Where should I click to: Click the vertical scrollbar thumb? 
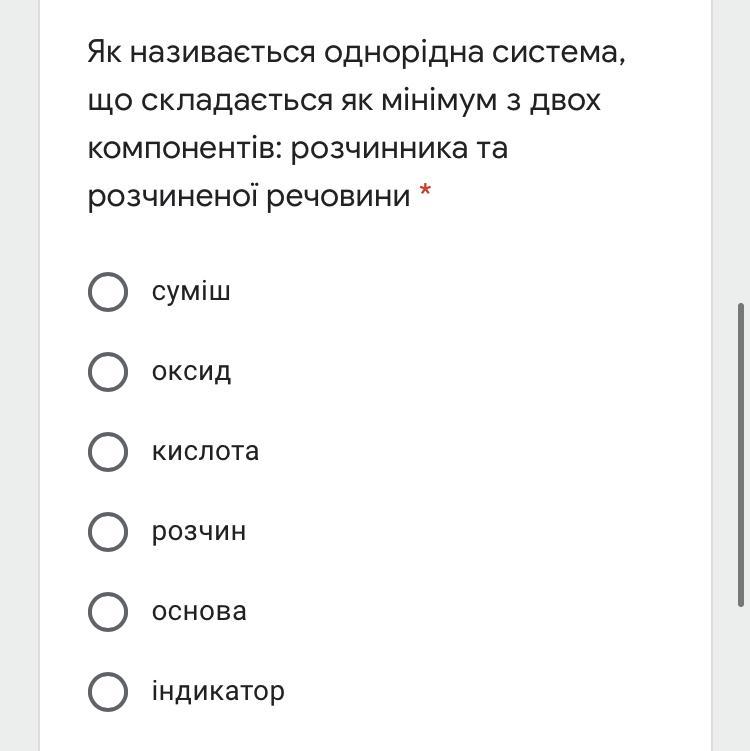(x=741, y=455)
